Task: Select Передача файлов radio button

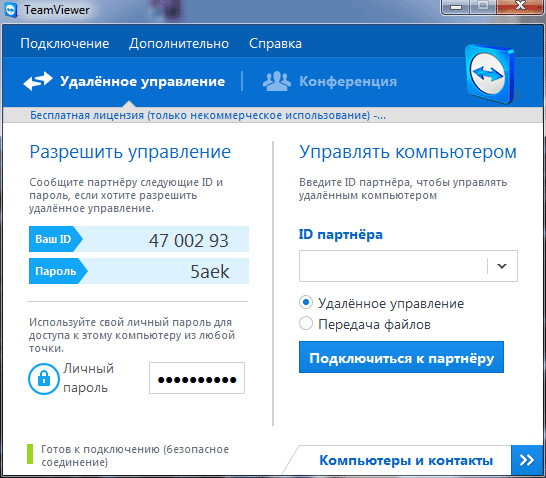Action: coord(306,323)
